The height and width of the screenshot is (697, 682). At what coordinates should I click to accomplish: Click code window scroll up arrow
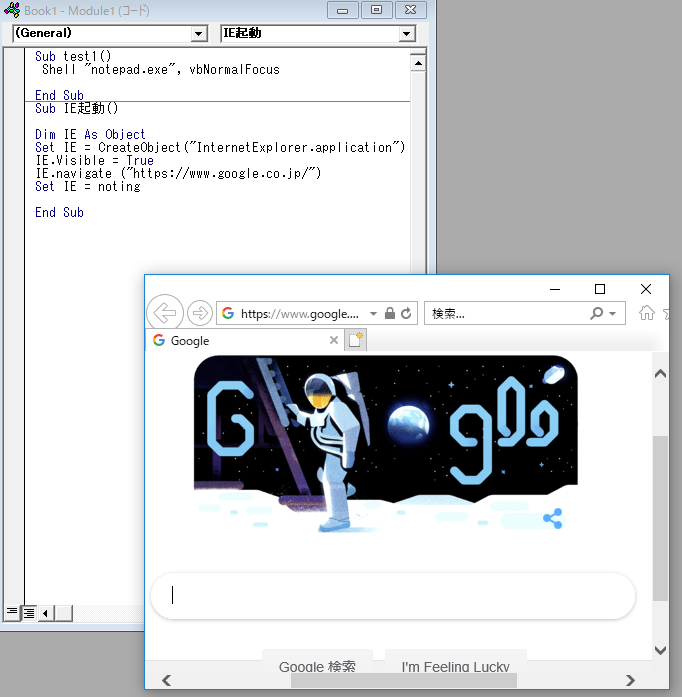pyautogui.click(x=418, y=63)
